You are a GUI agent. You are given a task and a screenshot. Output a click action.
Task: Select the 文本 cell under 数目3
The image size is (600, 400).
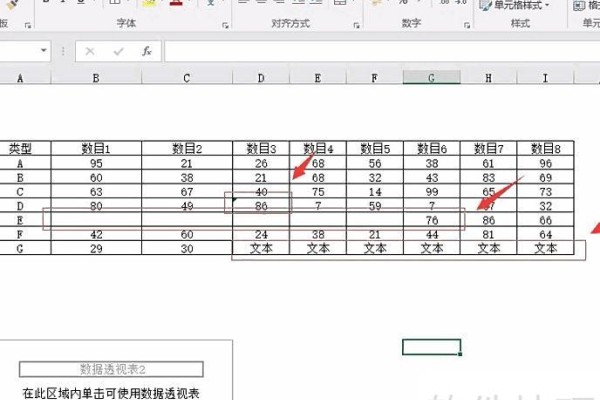(261, 248)
